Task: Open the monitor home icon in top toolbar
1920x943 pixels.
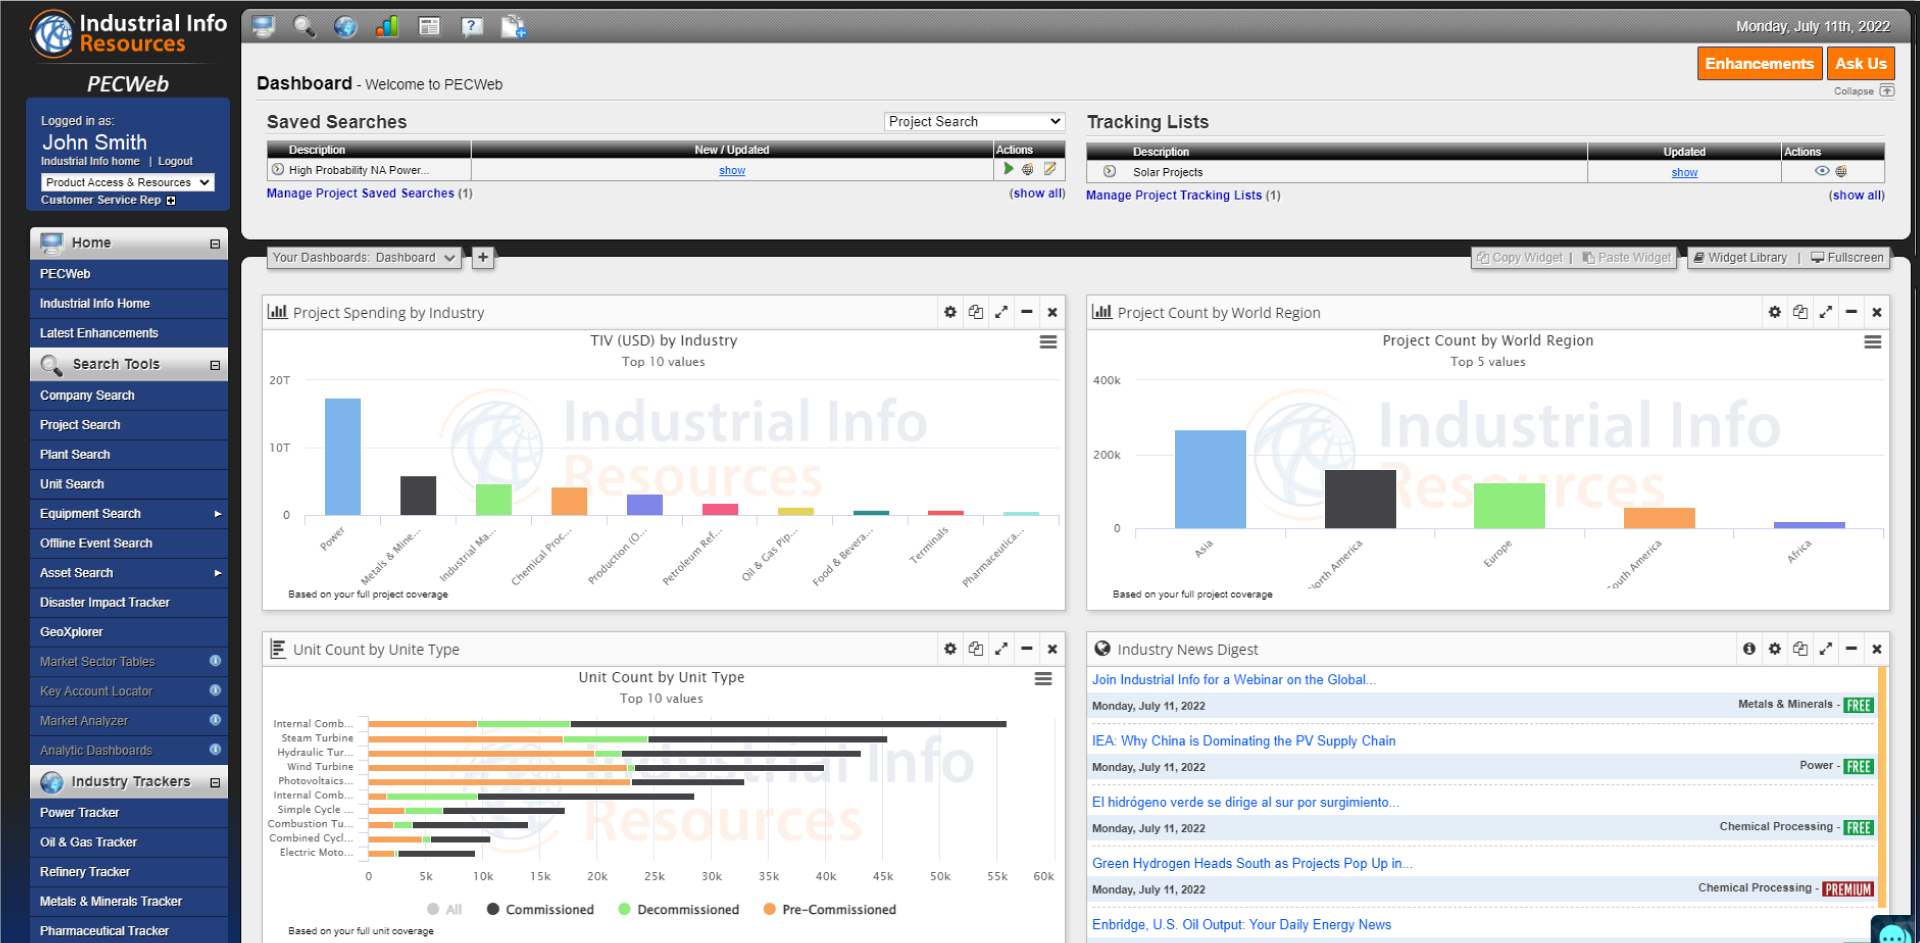Action: (263, 26)
